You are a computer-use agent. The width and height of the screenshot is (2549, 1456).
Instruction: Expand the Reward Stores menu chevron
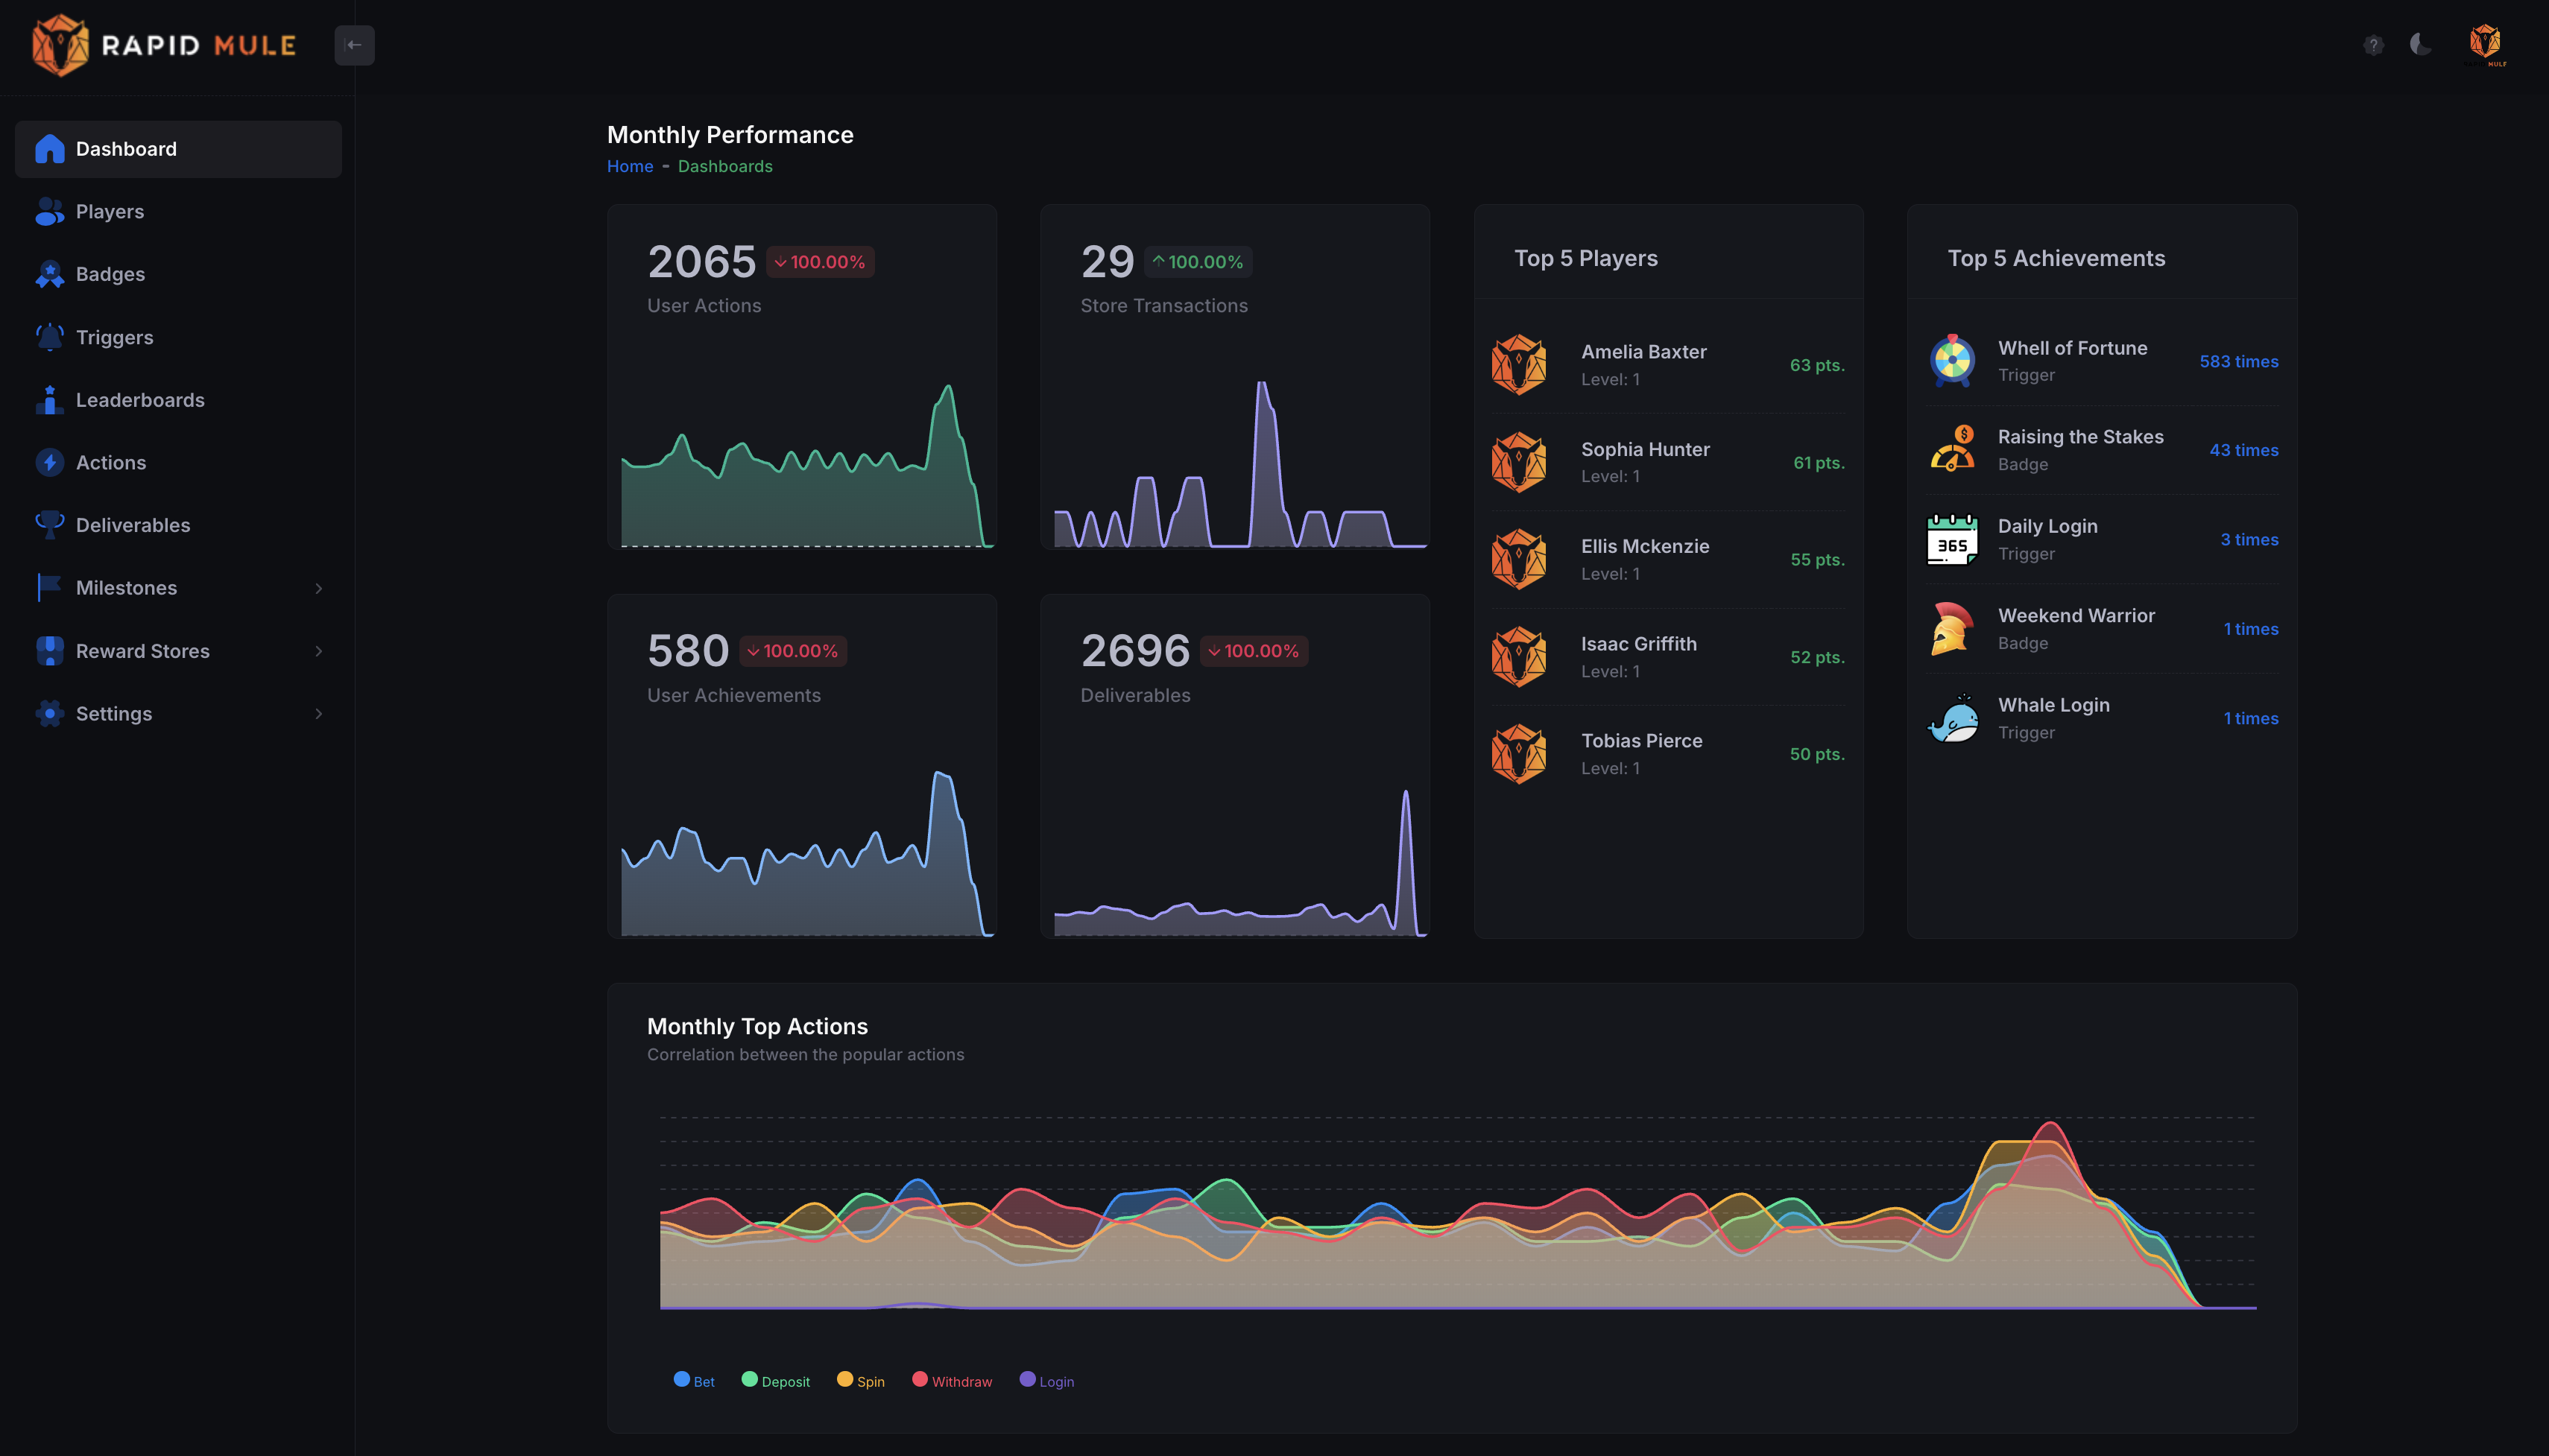[319, 651]
